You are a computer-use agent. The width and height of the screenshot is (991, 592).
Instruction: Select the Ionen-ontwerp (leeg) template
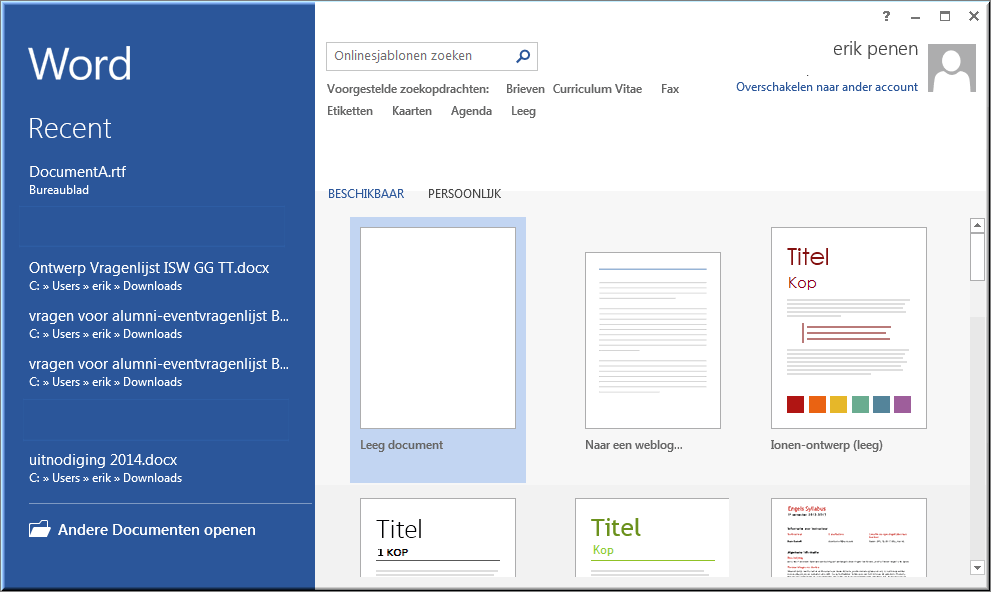[849, 328]
